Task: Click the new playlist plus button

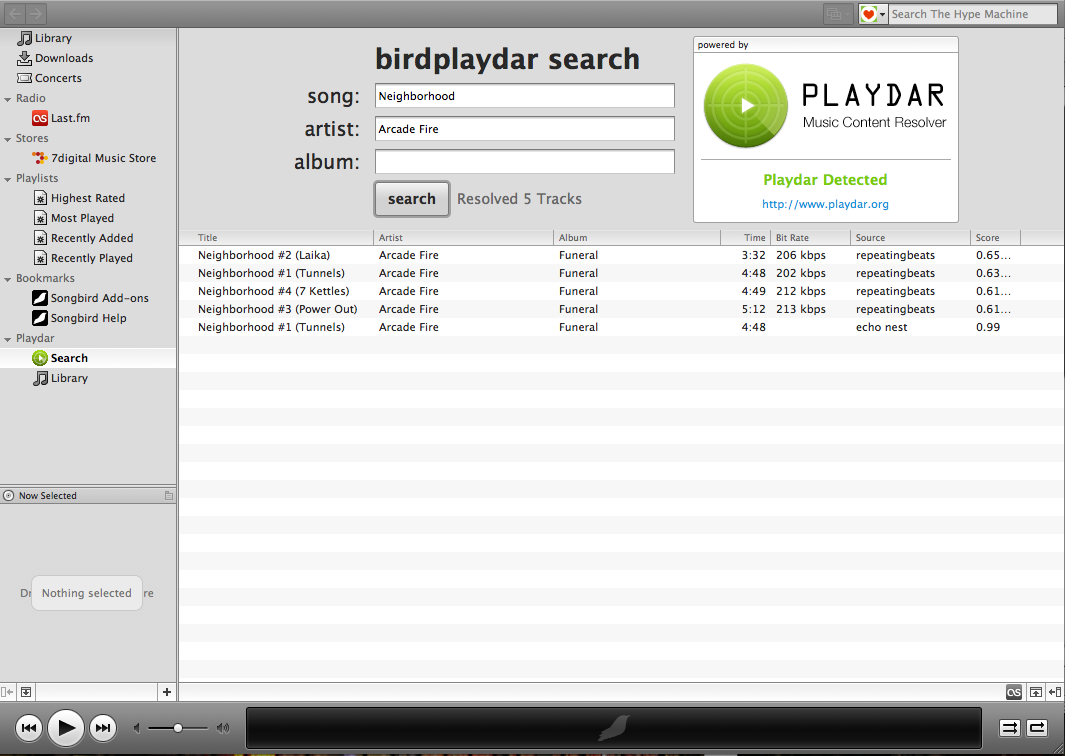Action: pyautogui.click(x=166, y=692)
